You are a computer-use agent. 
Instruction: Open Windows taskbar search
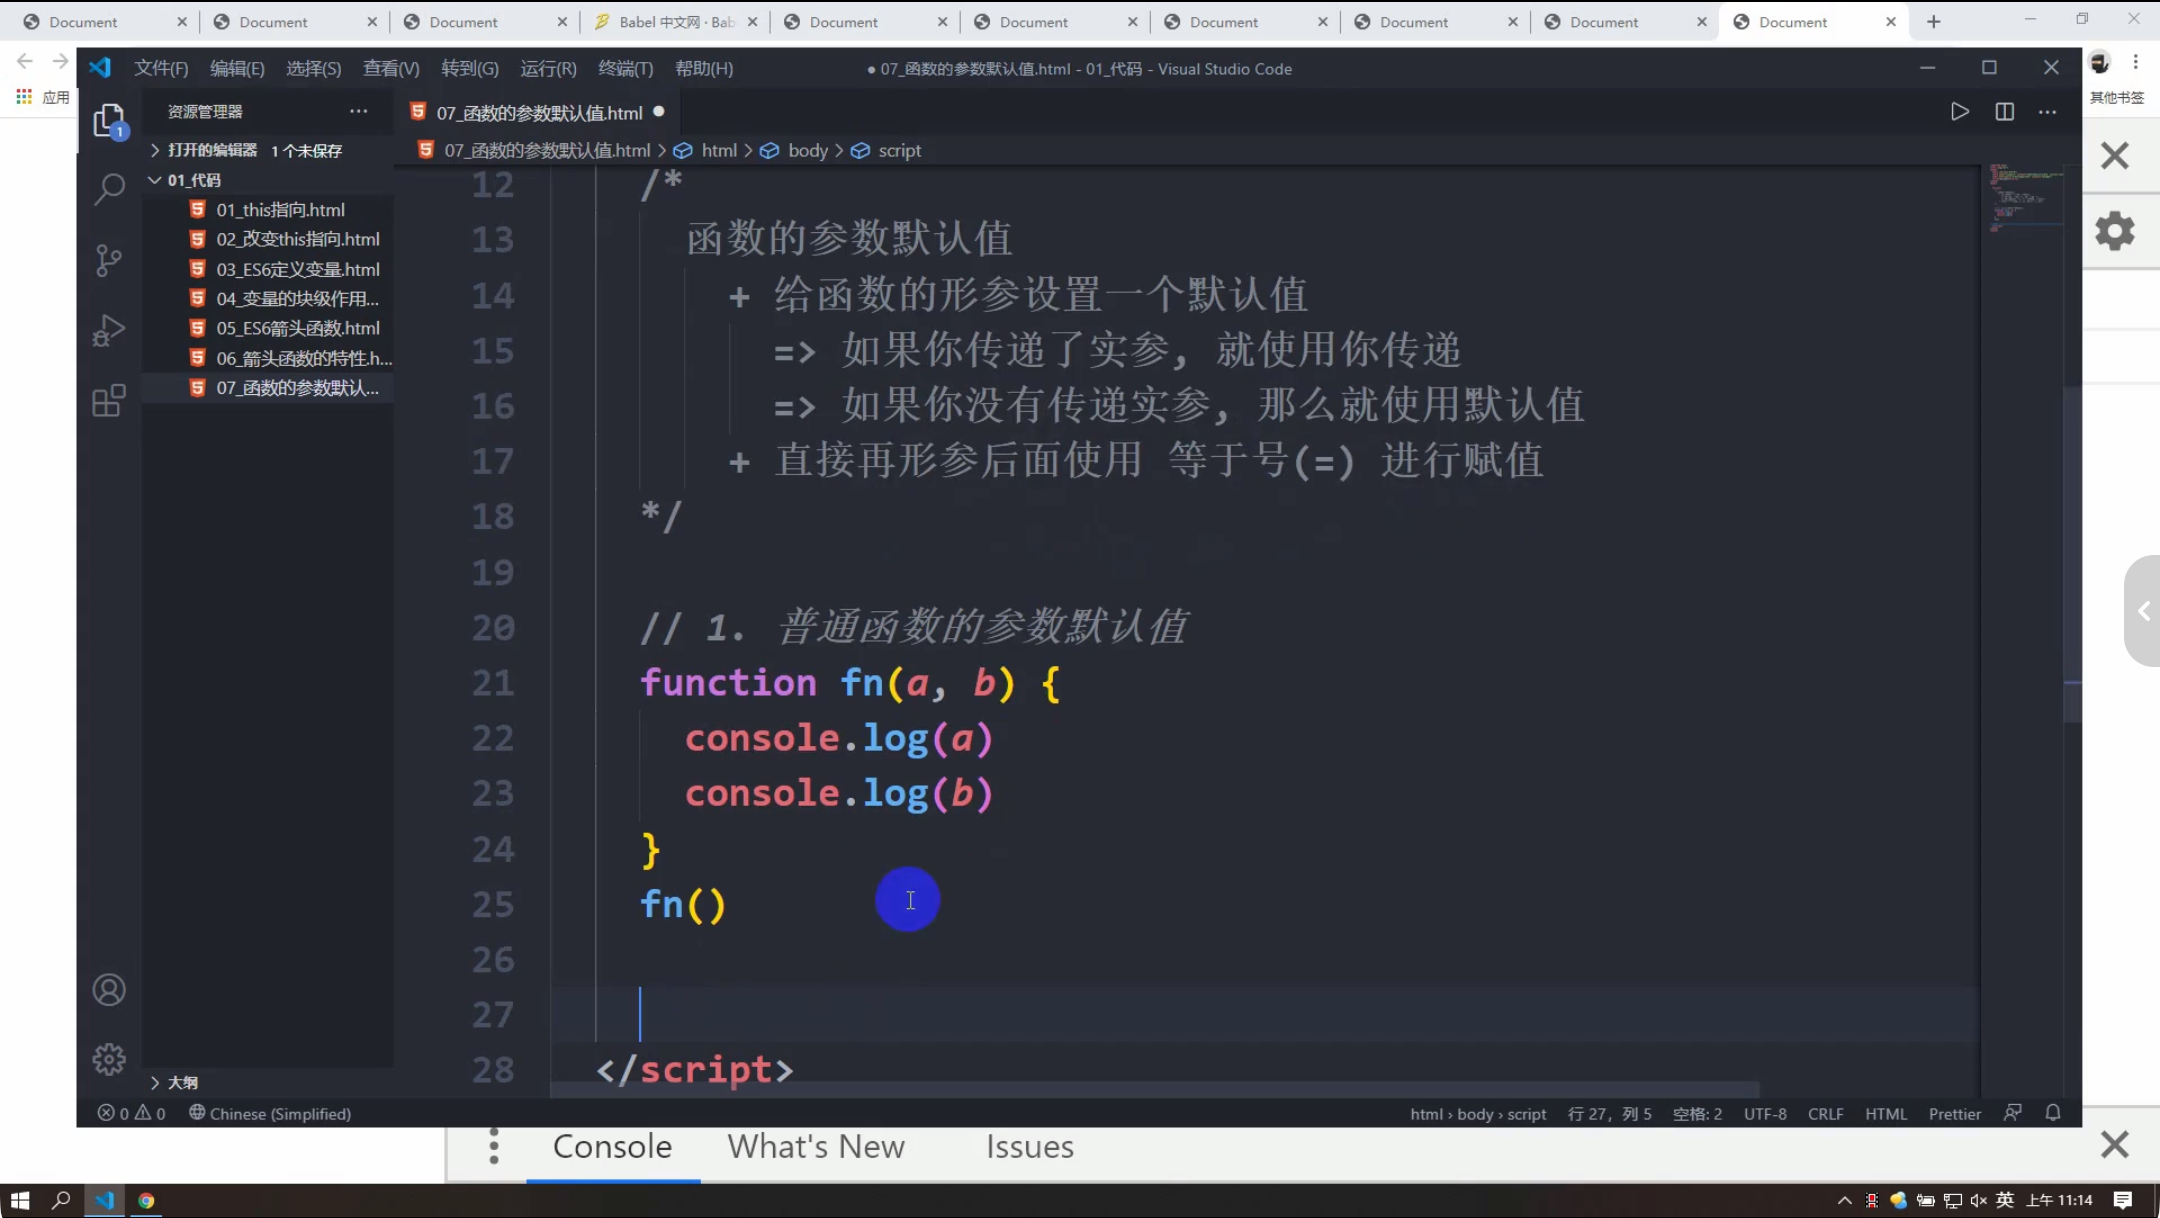[61, 1200]
